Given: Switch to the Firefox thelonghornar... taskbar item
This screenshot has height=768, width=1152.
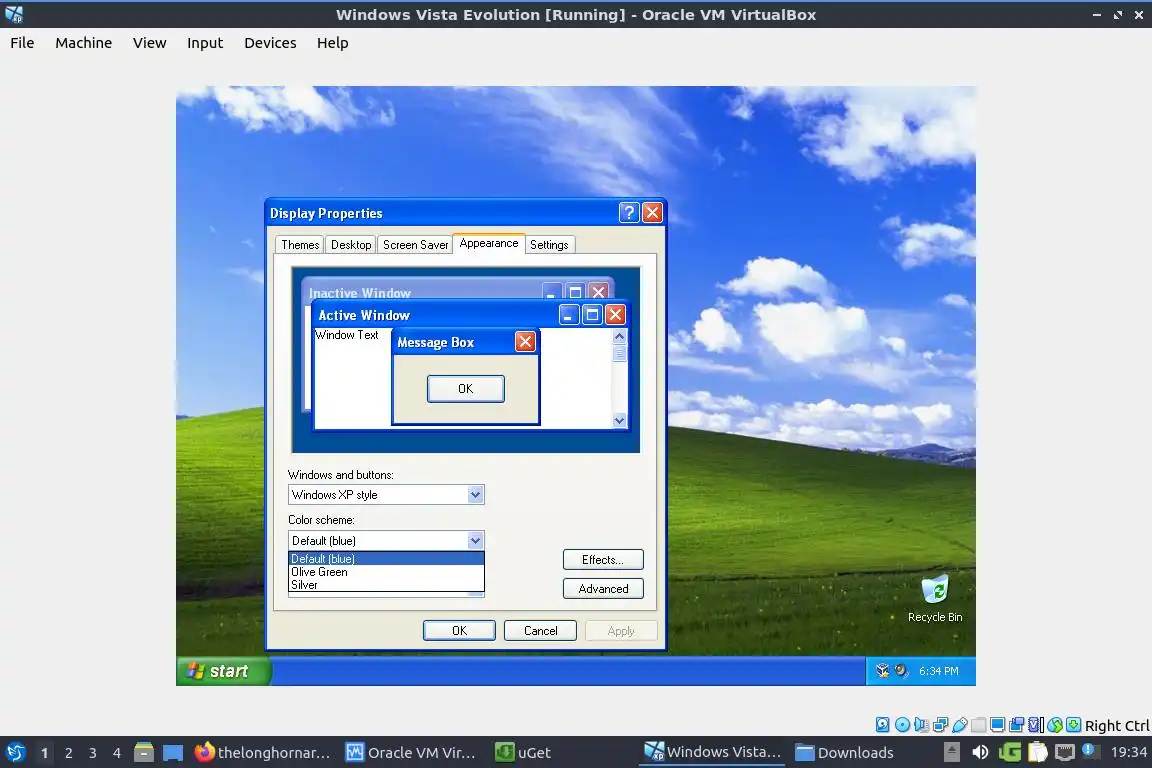Looking at the screenshot, I should pos(262,752).
